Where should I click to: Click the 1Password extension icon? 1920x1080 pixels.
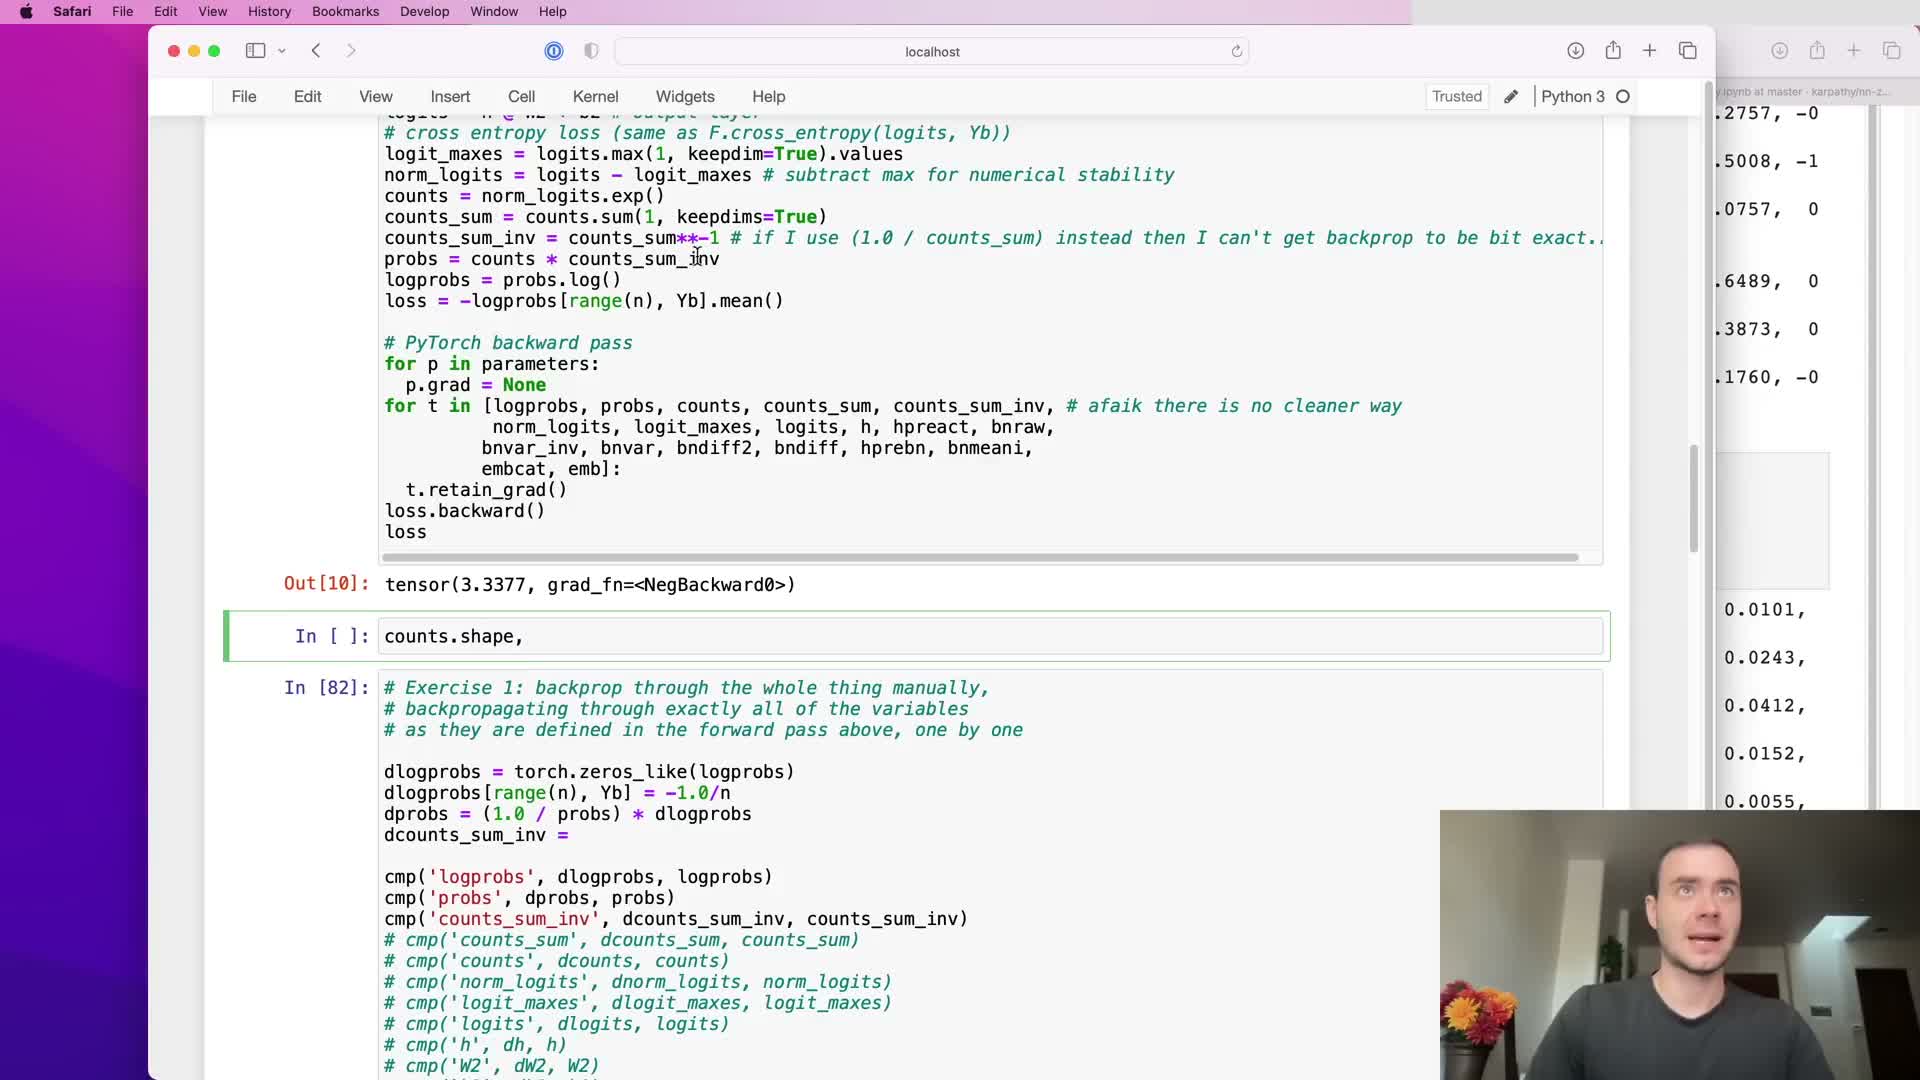tap(554, 51)
